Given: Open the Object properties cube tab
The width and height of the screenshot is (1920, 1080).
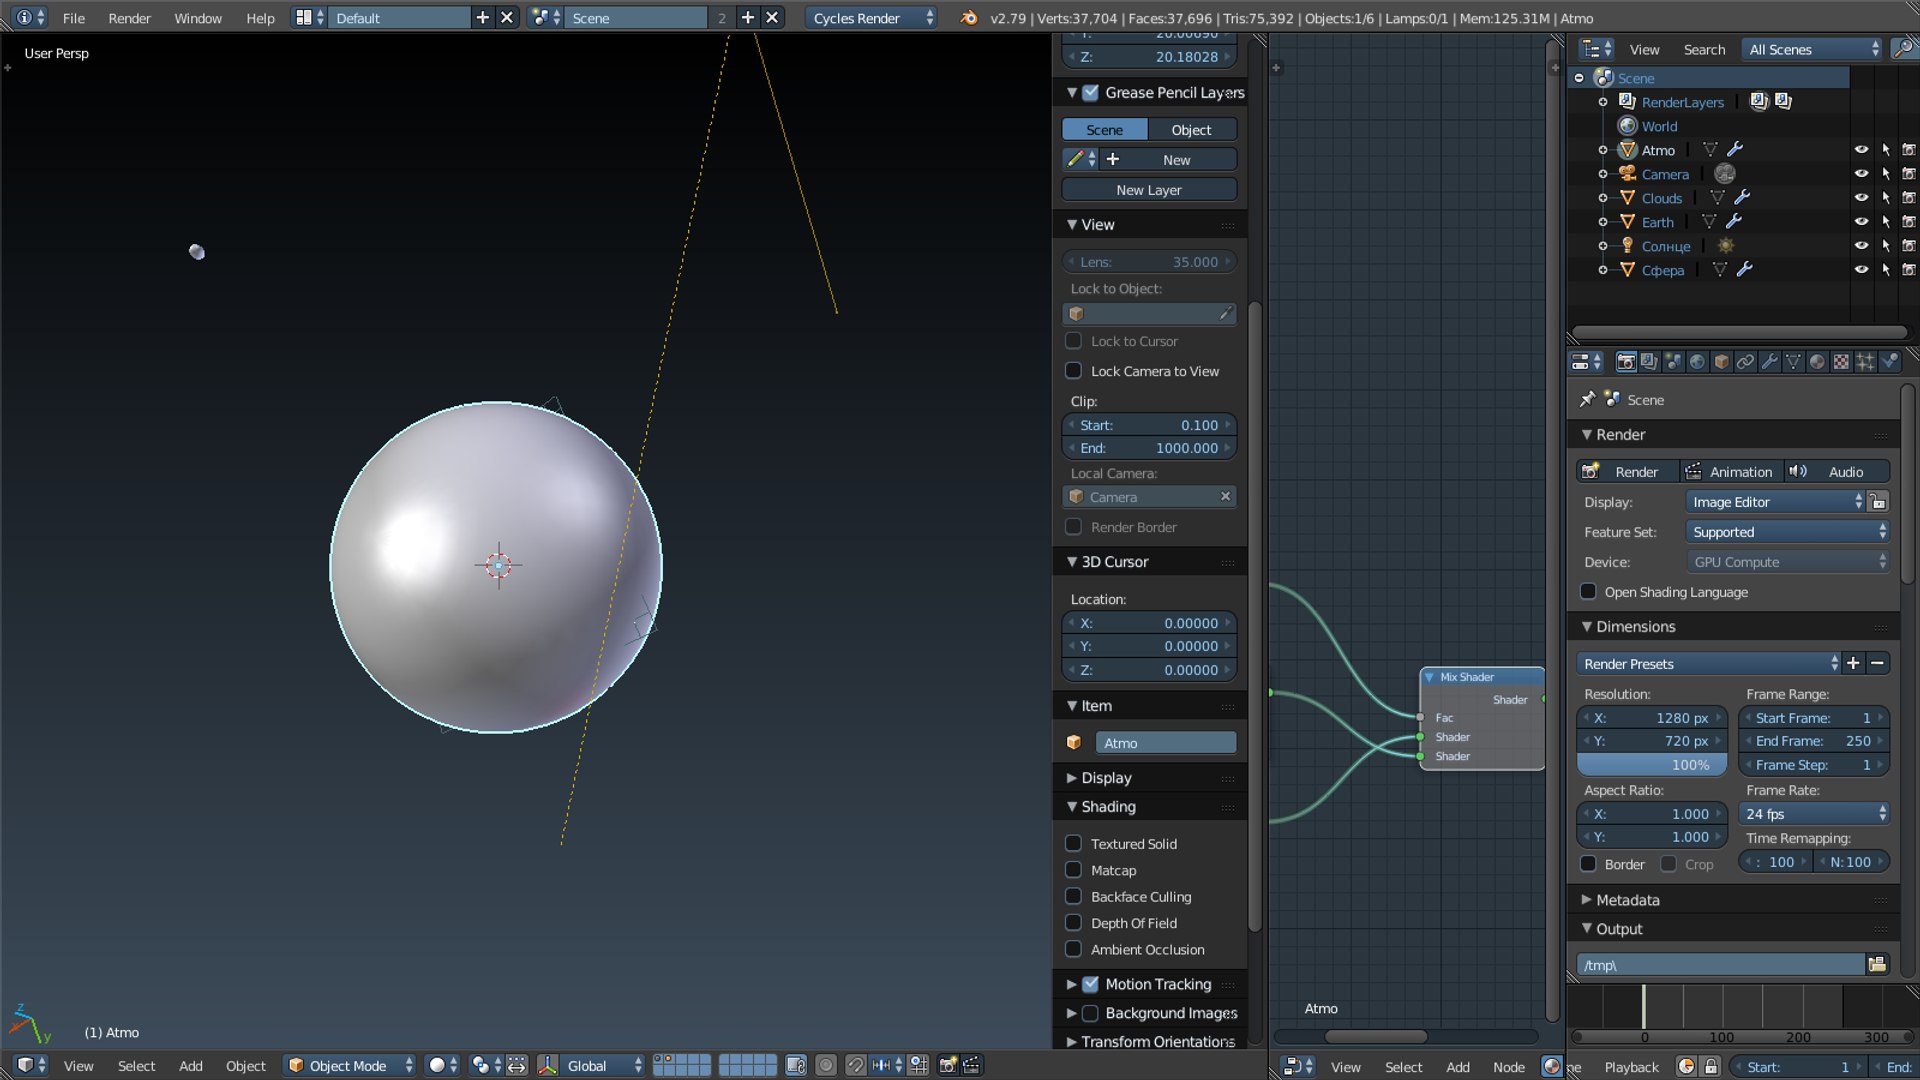Looking at the screenshot, I should pos(1722,362).
